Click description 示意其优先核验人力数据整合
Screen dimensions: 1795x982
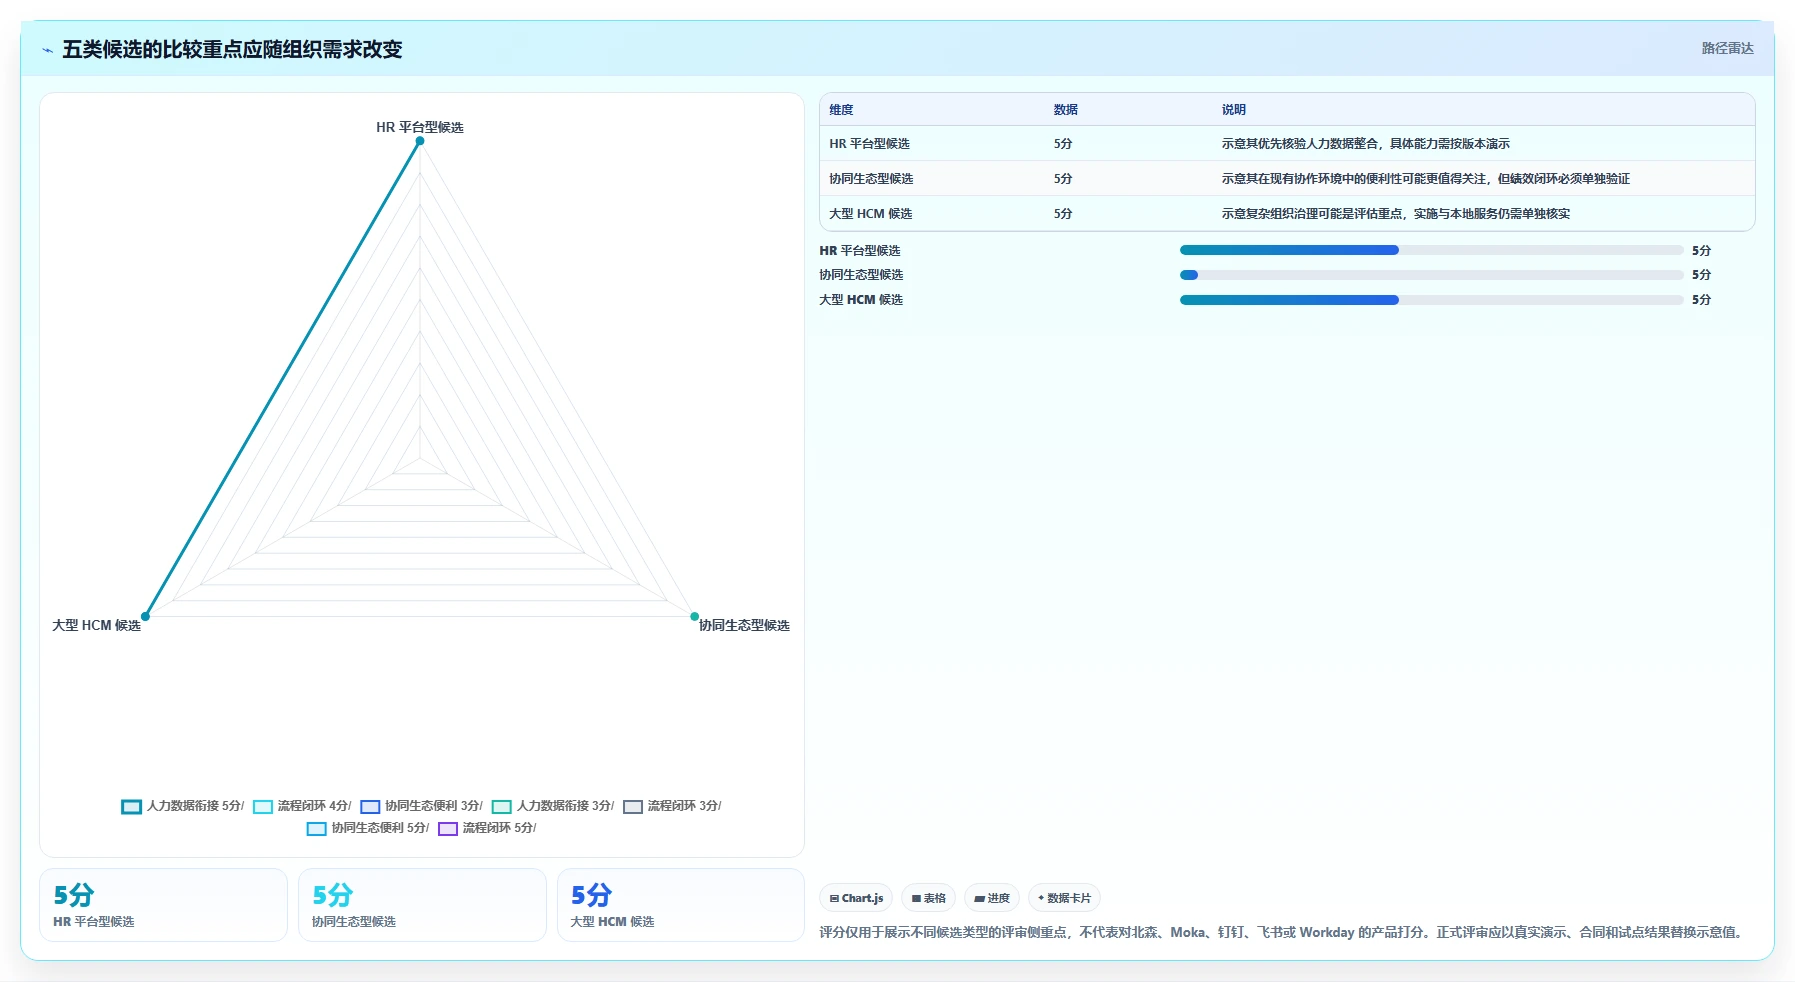(x=1365, y=144)
